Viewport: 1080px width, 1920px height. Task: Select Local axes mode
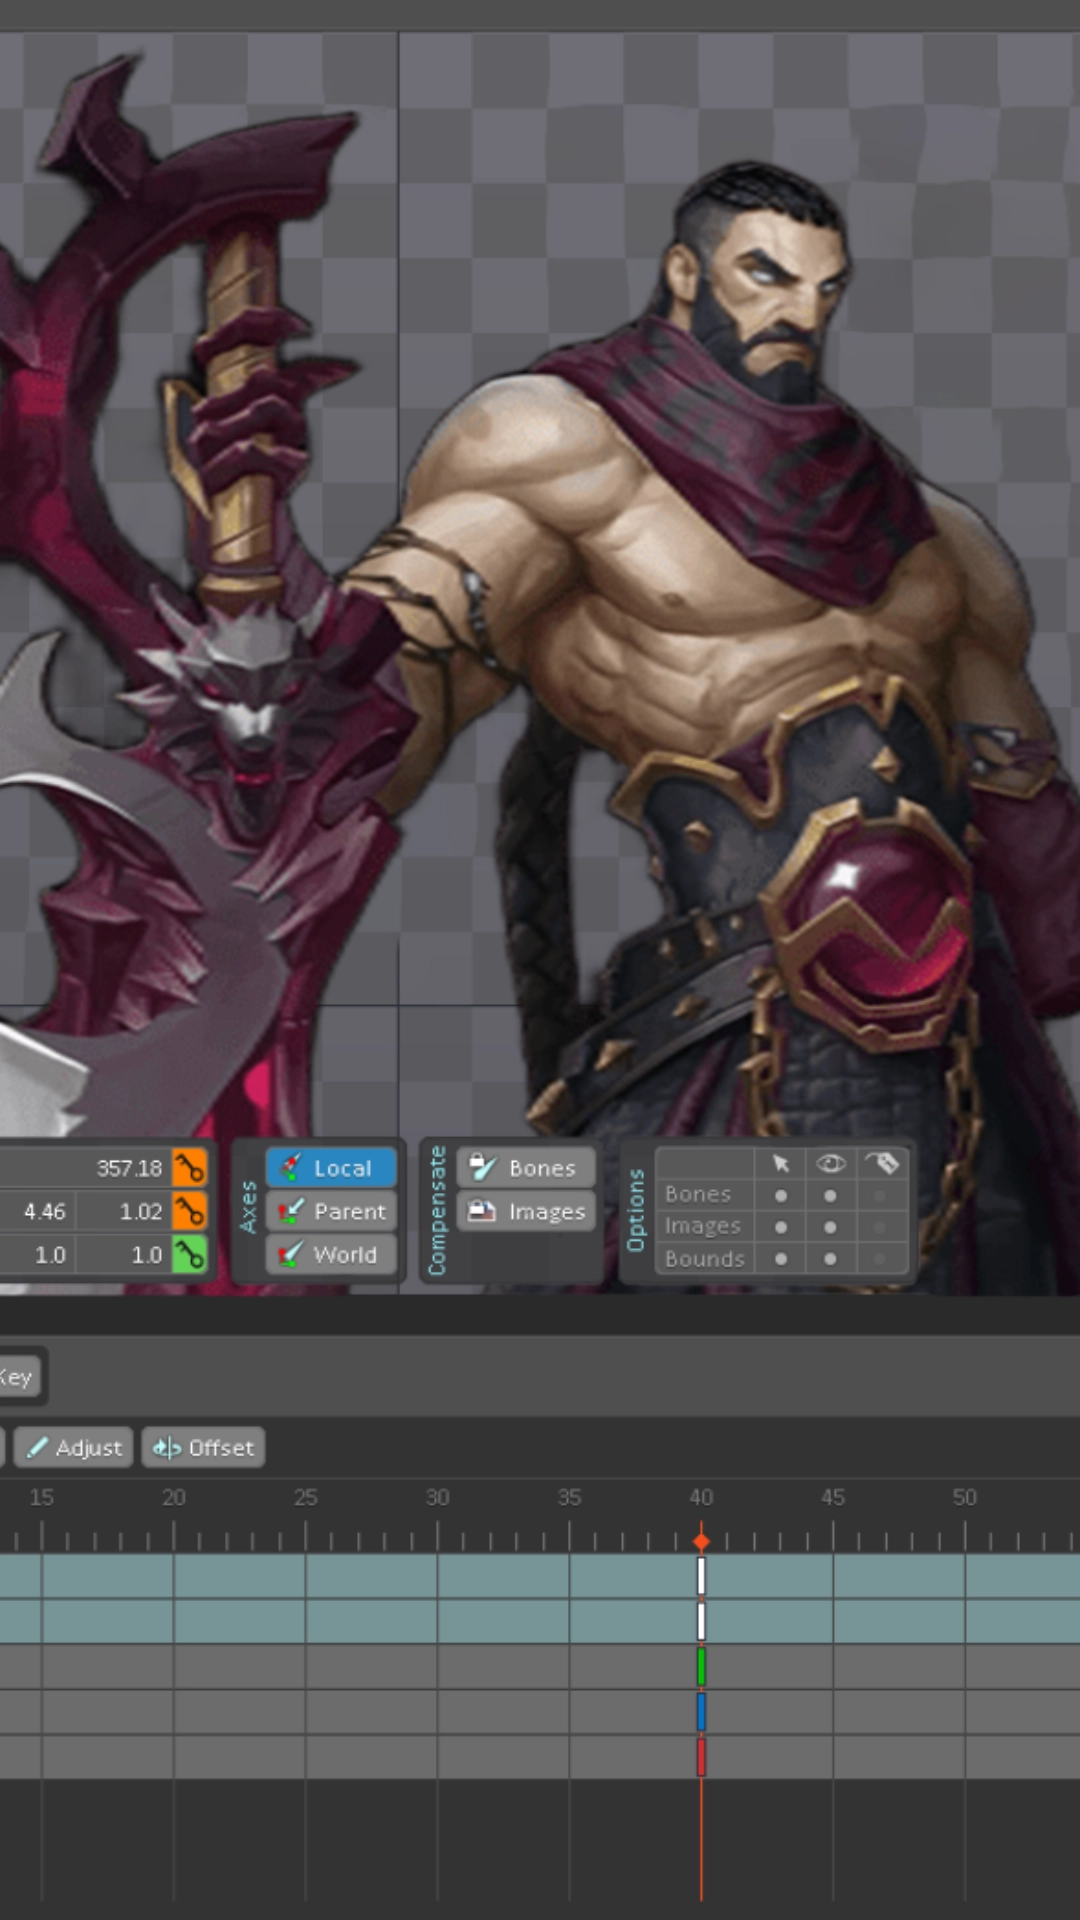tap(331, 1167)
